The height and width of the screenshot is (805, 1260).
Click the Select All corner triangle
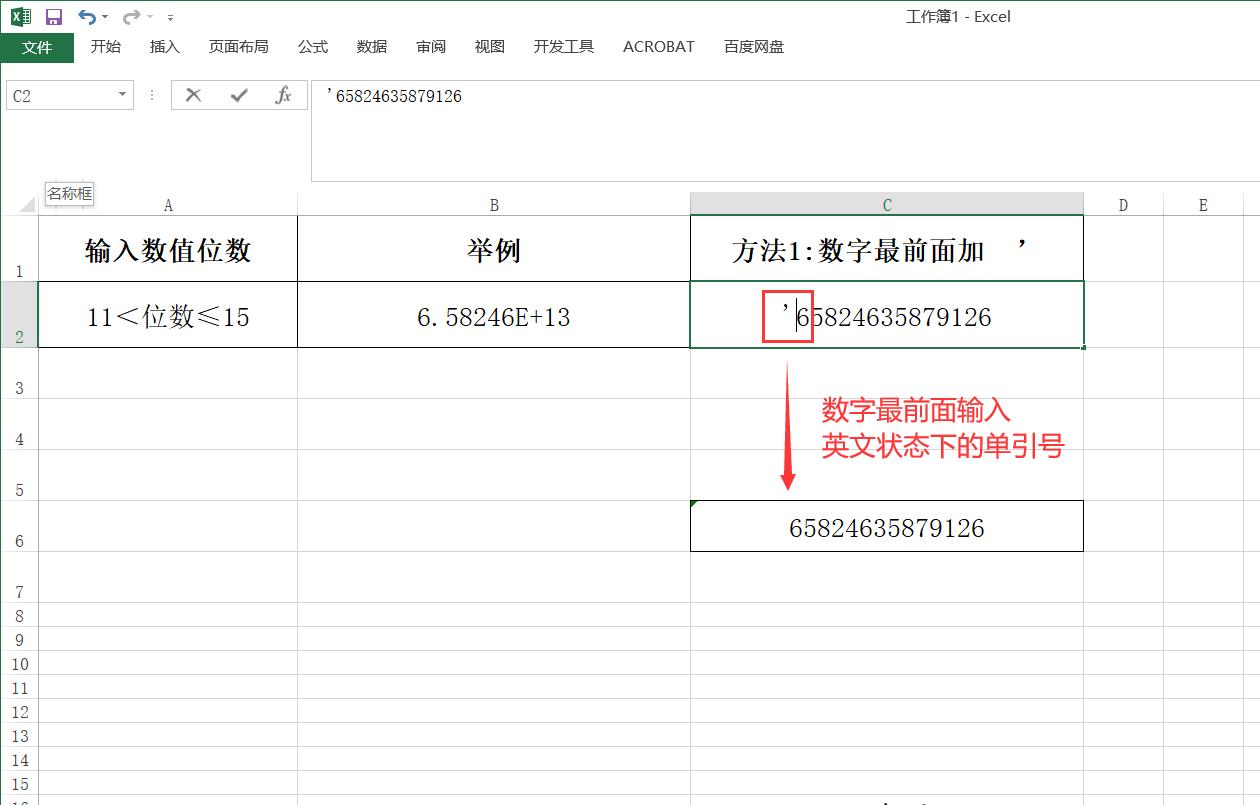(28, 204)
